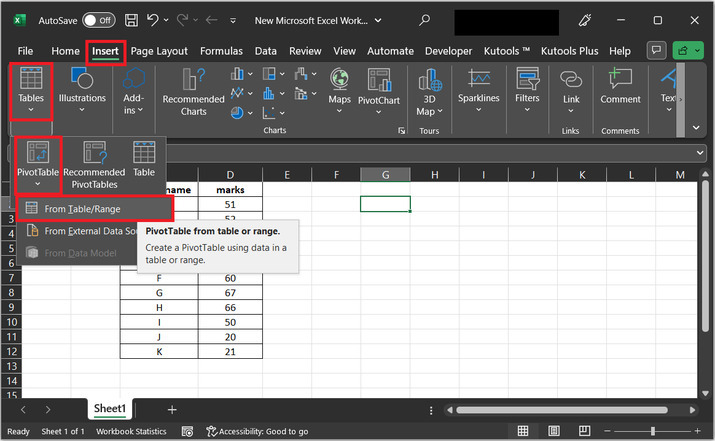Image resolution: width=715 pixels, height=441 pixels.
Task: Toggle the AutoSave switch
Action: point(98,20)
